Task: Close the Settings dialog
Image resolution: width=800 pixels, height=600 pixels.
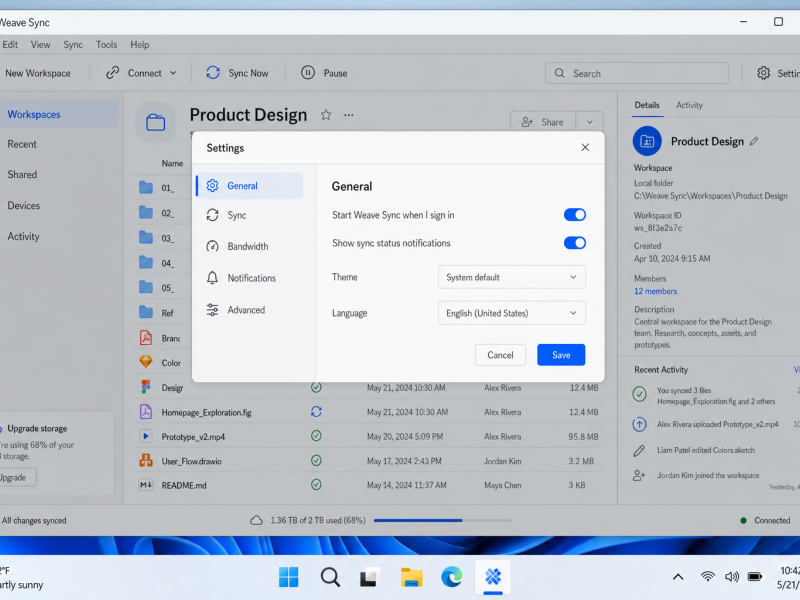Action: click(x=585, y=147)
